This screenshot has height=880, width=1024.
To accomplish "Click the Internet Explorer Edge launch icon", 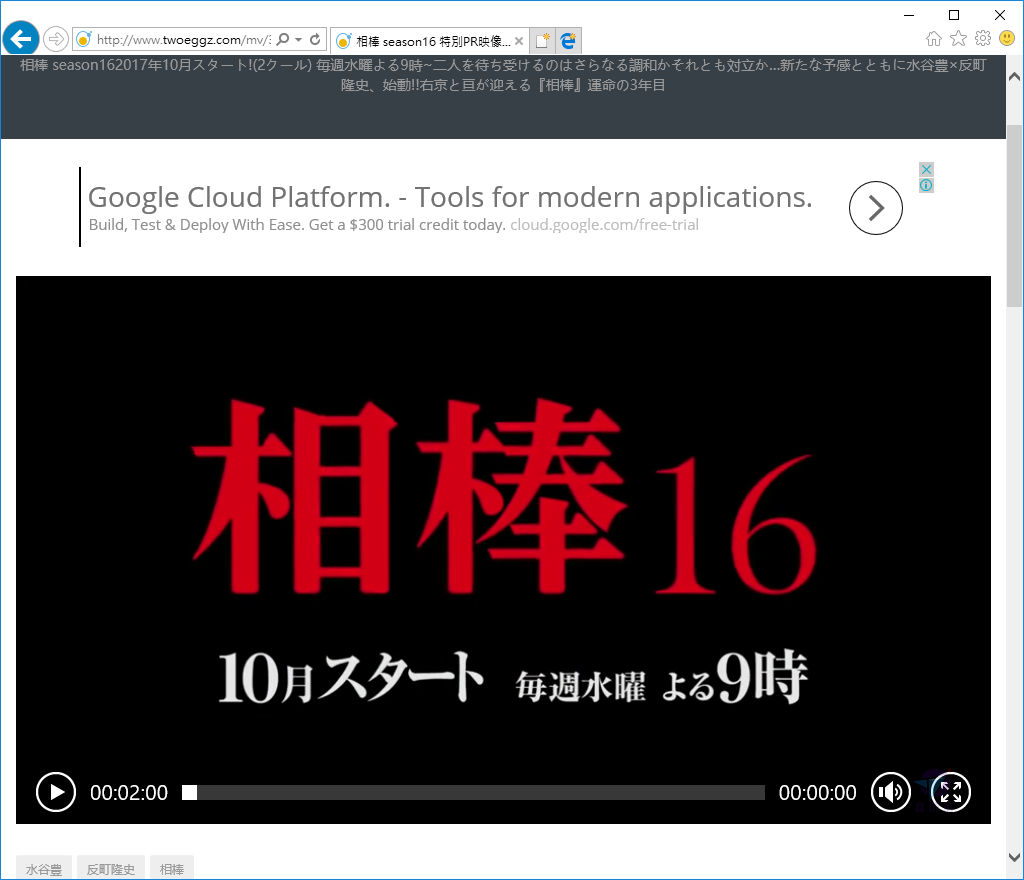I will (x=568, y=40).
